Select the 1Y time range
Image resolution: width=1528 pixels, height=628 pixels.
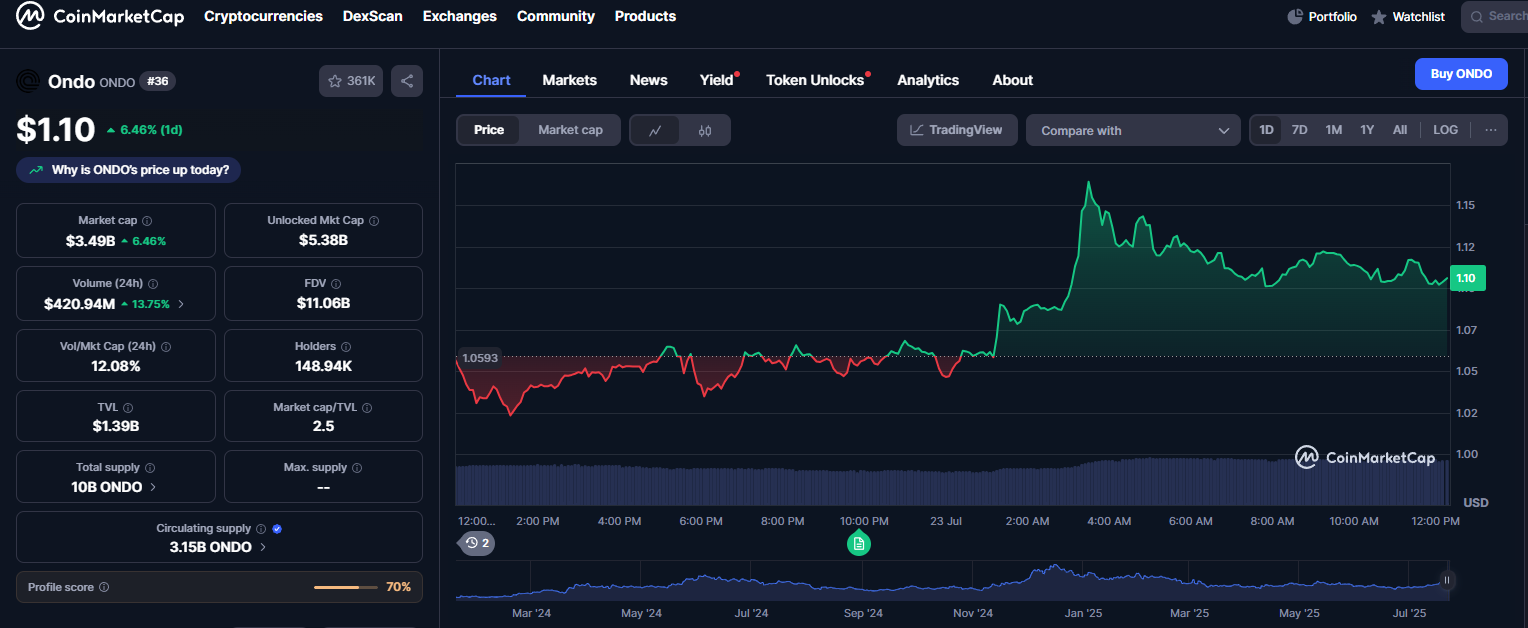pos(1367,130)
